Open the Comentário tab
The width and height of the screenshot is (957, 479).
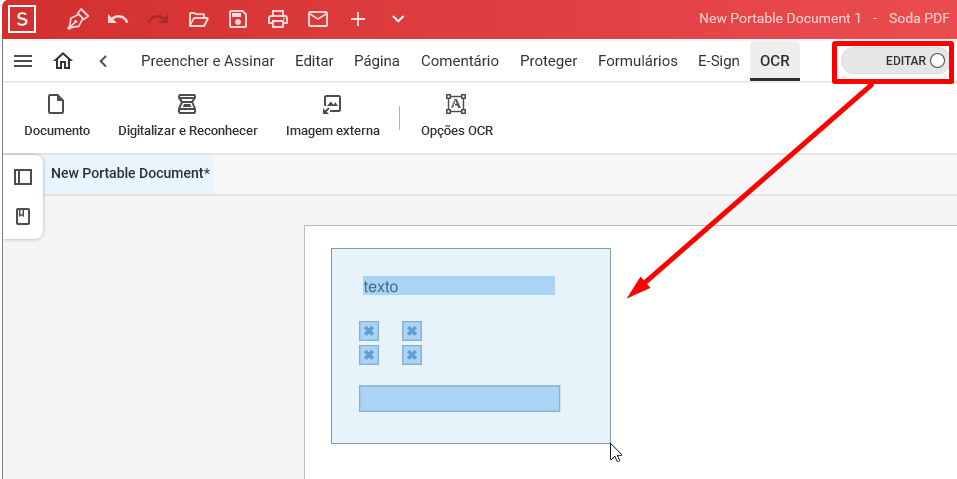[460, 61]
